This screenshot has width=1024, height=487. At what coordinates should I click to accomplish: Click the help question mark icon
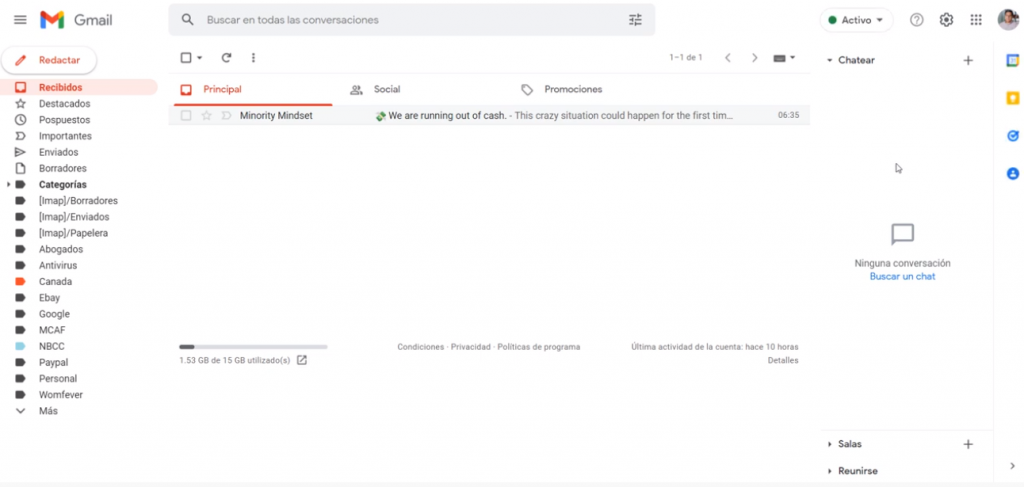916,20
